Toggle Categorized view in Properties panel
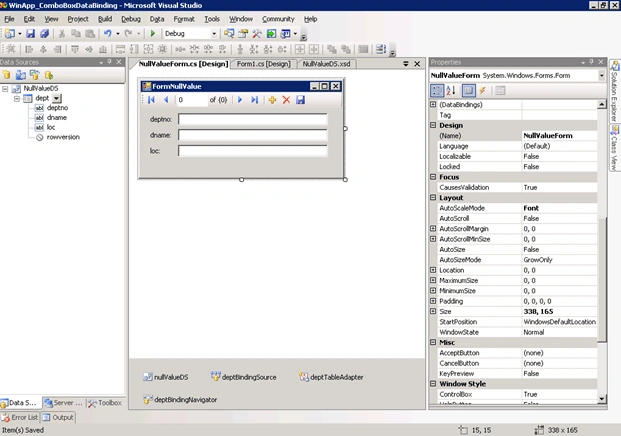The height and width of the screenshot is (436, 621). [x=437, y=91]
